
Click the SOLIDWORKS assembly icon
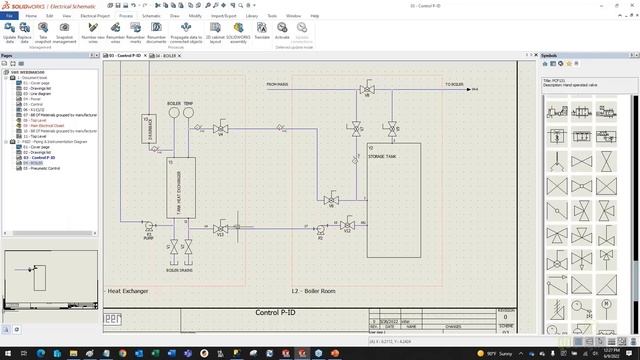(238, 32)
